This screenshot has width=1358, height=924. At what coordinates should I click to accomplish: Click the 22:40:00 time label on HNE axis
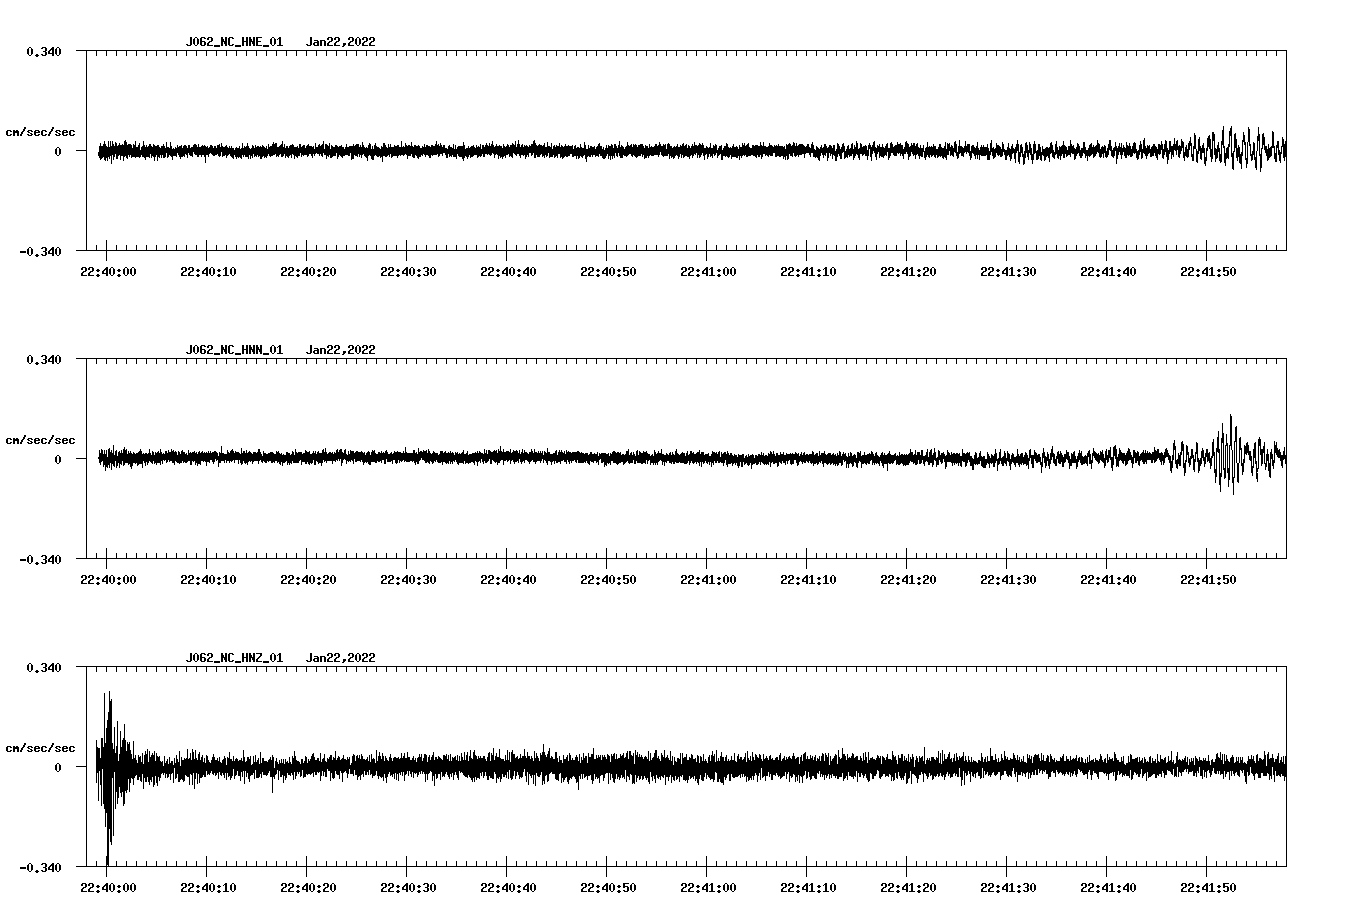(108, 272)
